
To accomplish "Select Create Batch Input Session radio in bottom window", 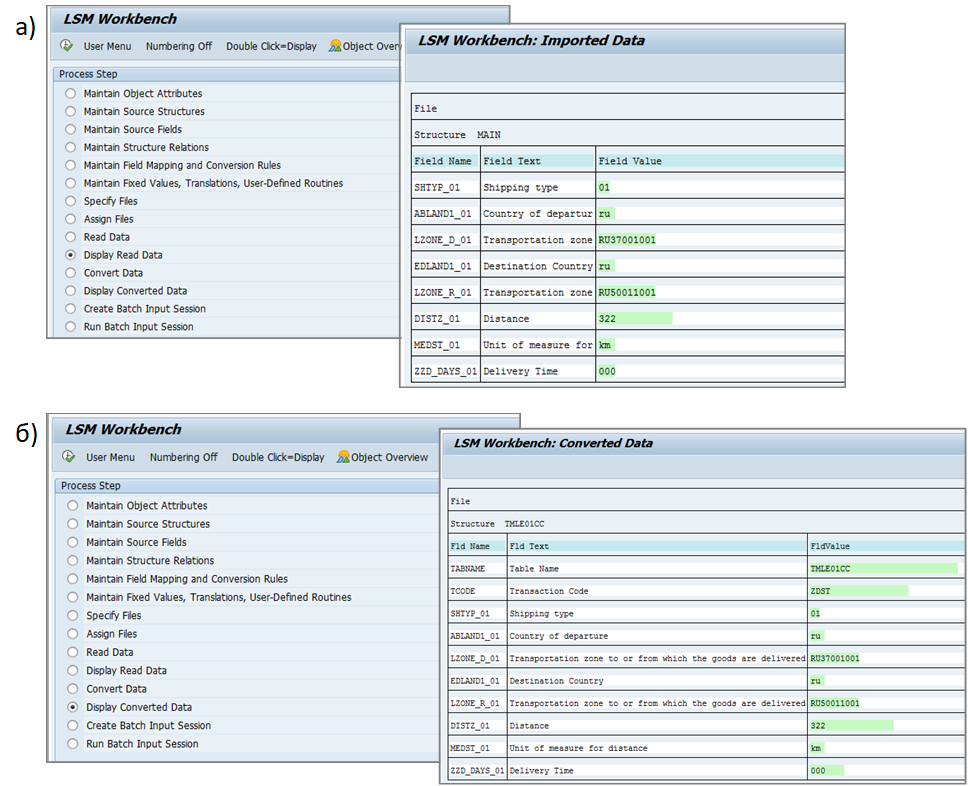I will pyautogui.click(x=73, y=725).
